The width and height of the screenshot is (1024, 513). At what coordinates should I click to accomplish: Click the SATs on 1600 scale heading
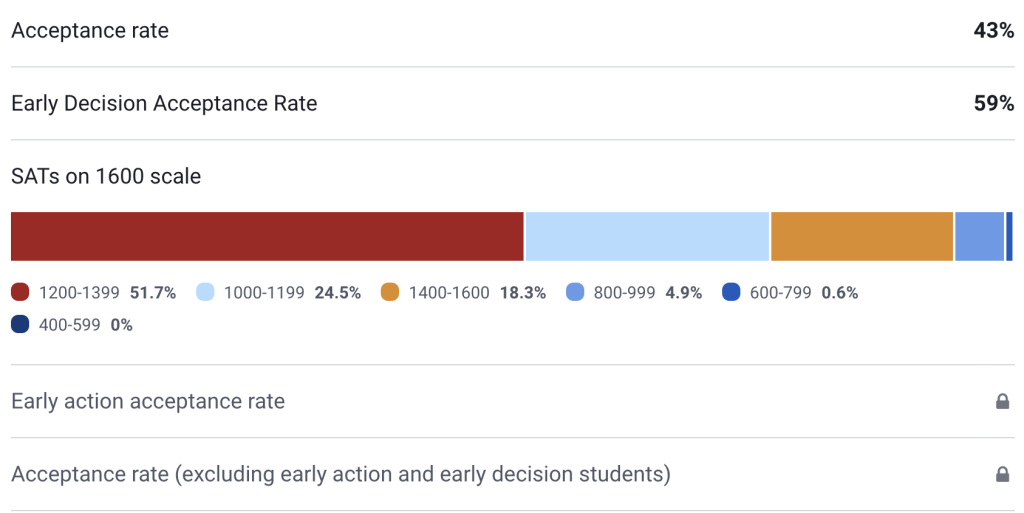click(106, 177)
